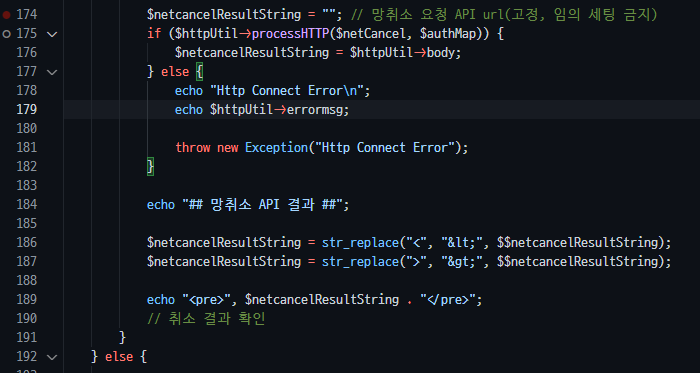Viewport: 700px width, 373px height.
Task: Click line number 178 in gutter
Action: click(27, 91)
